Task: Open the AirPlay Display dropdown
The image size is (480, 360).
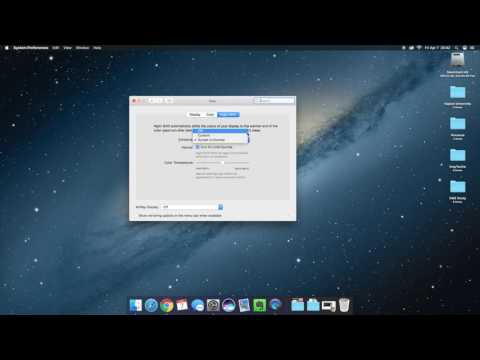Action: coord(192,207)
